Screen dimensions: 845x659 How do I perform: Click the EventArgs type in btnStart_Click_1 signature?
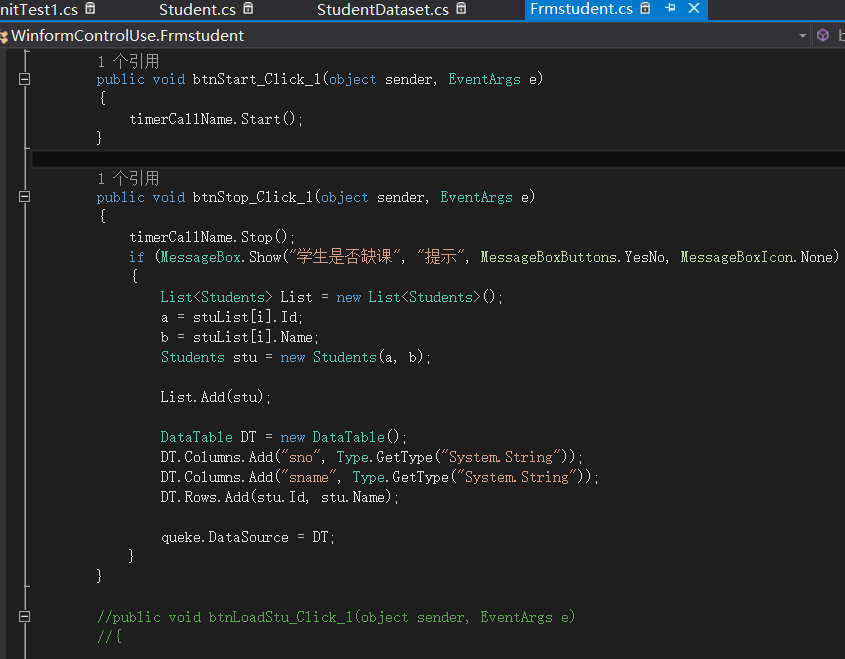pyautogui.click(x=484, y=79)
